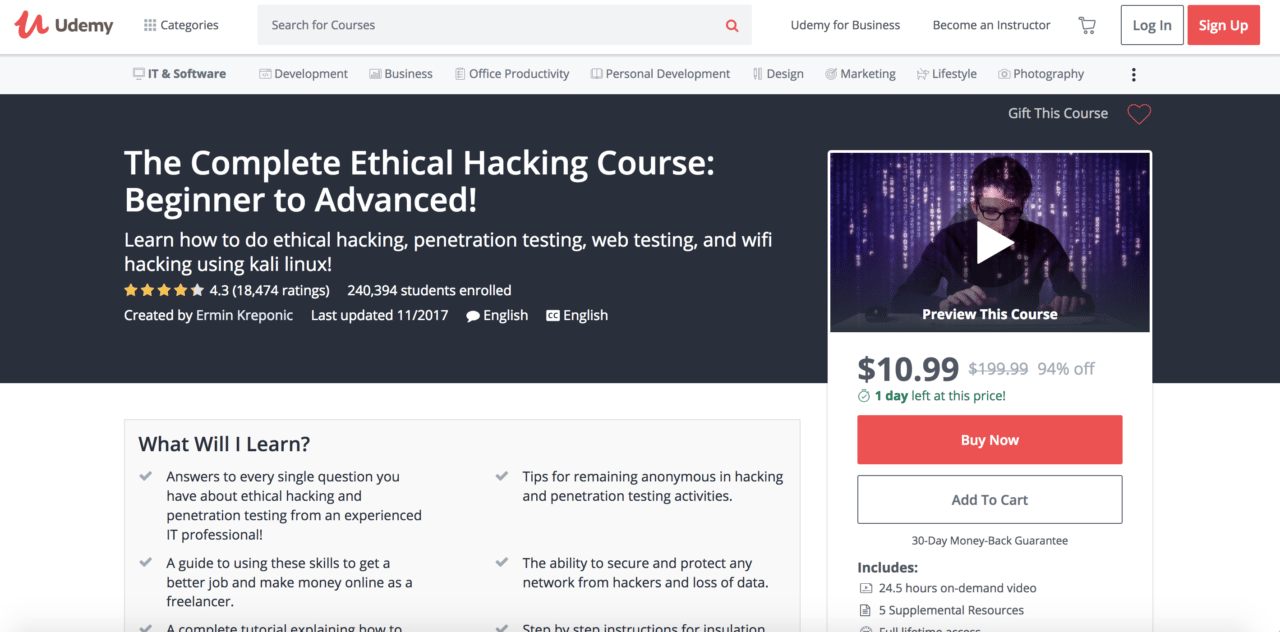1280x632 pixels.
Task: Add course to wishlist heart icon
Action: click(1139, 114)
